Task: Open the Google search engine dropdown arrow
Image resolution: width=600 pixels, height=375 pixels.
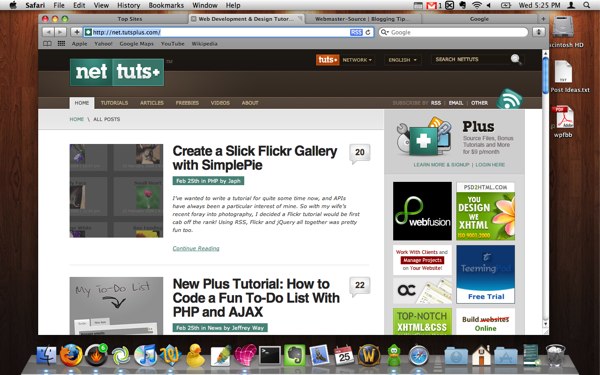Action: point(384,33)
